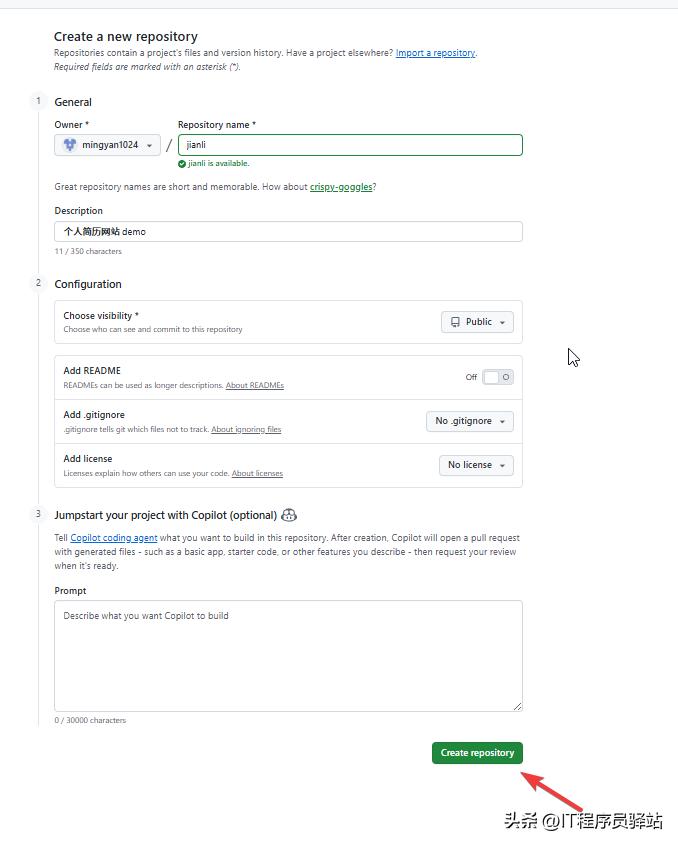The height and width of the screenshot is (845, 678).
Task: Click the Copilot icon beside Jumpstart heading
Action: coord(289,515)
